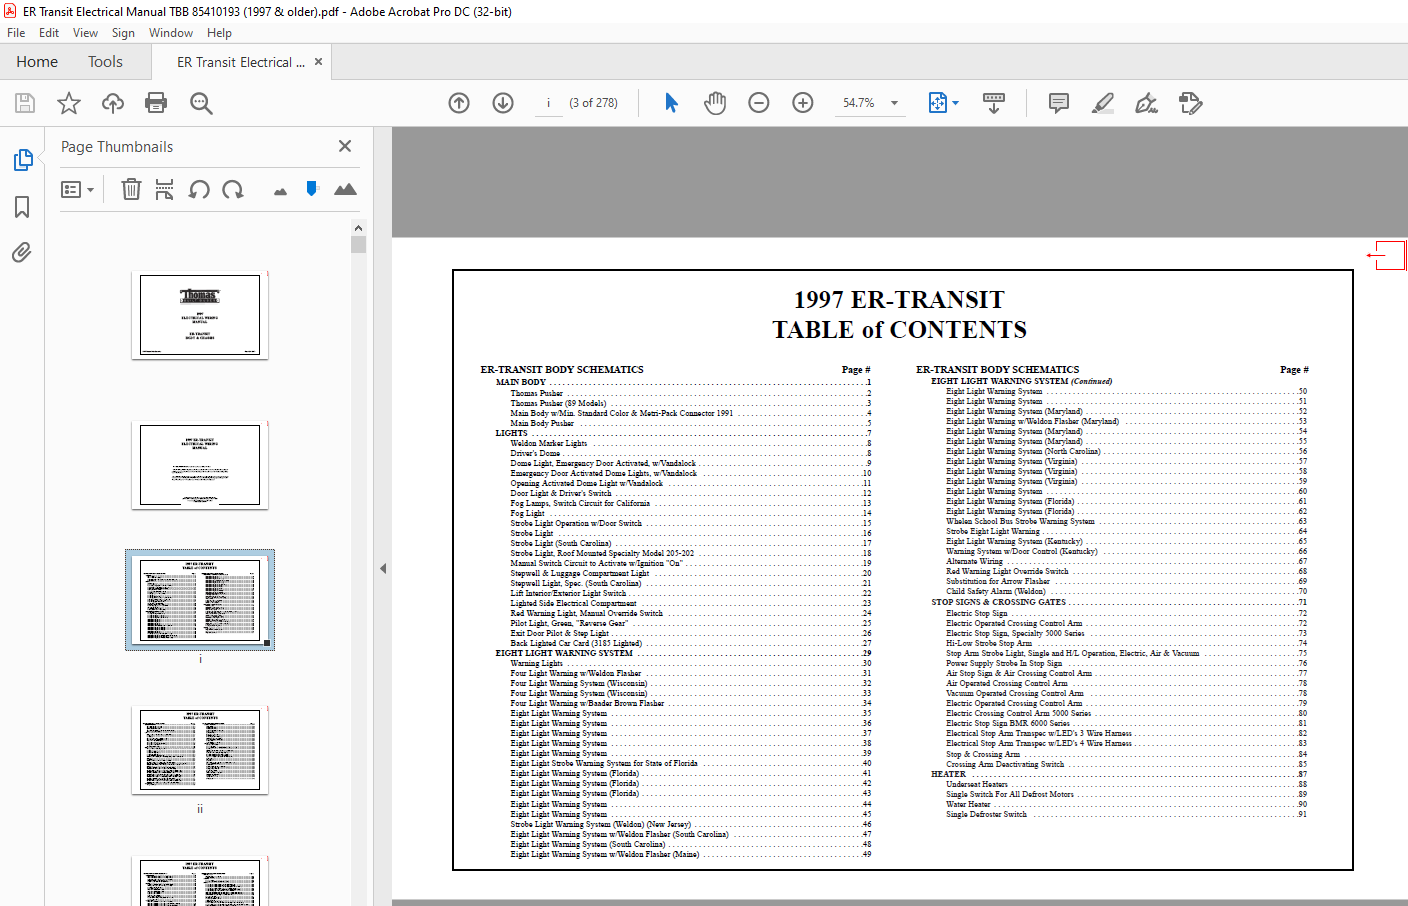Click the "1997 ER-TRANSIT" title text
1408x906 pixels.
[x=899, y=300]
